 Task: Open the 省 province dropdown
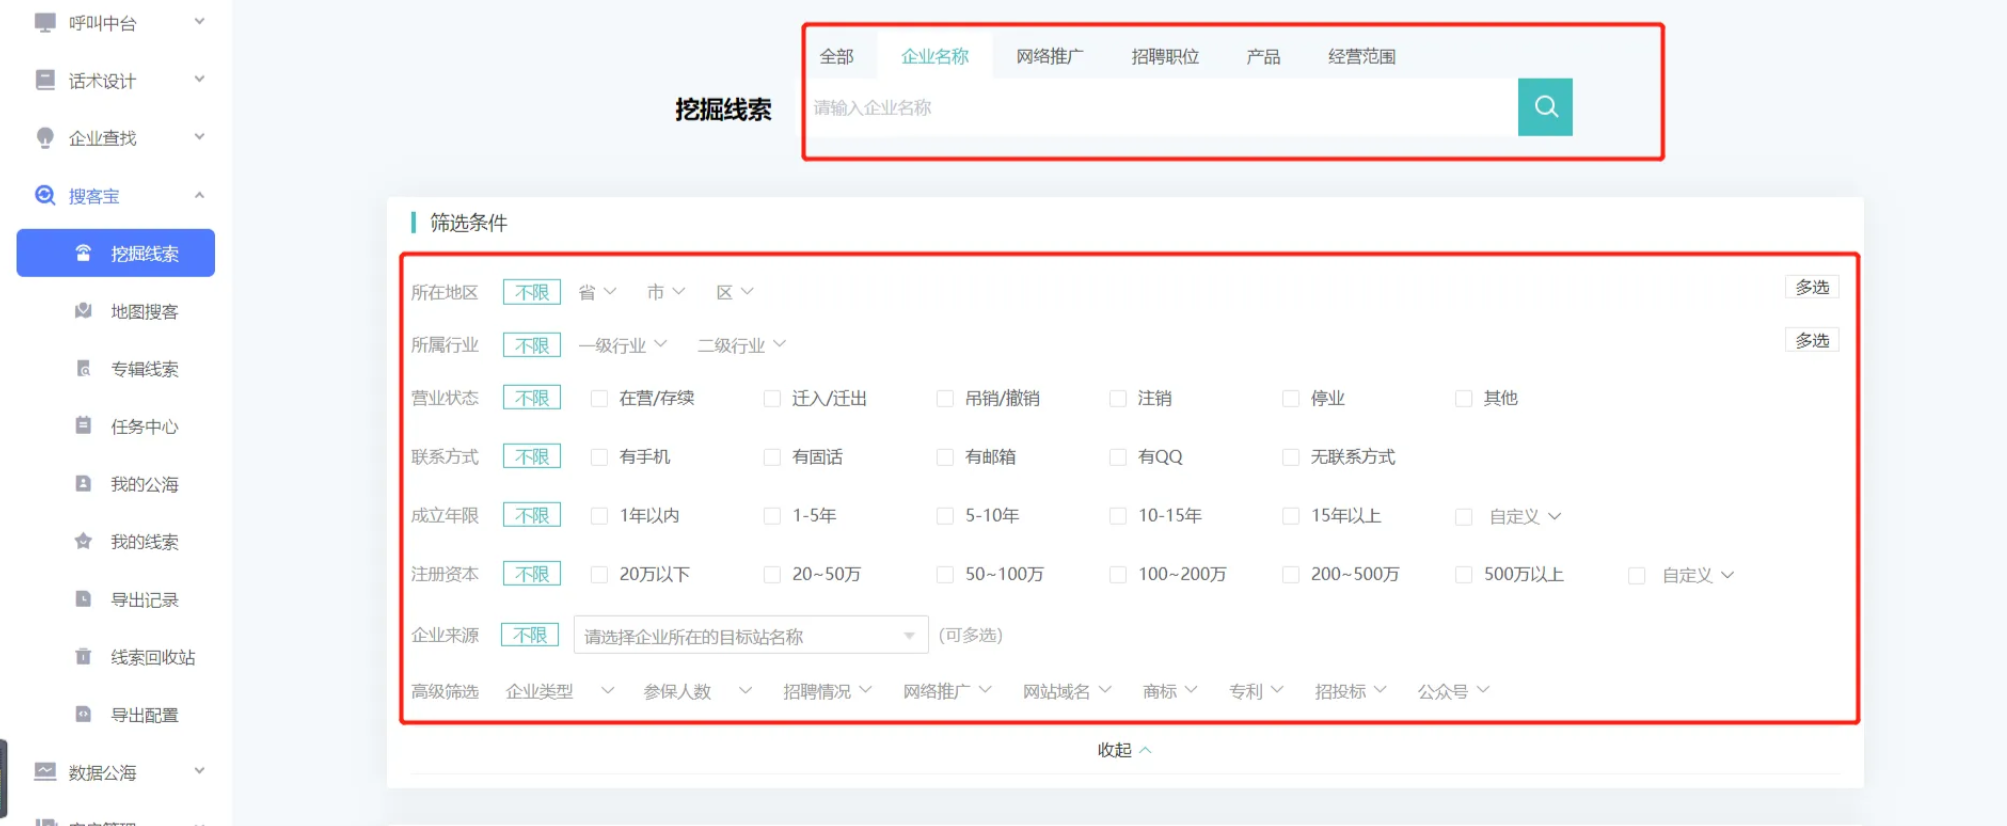pos(597,292)
